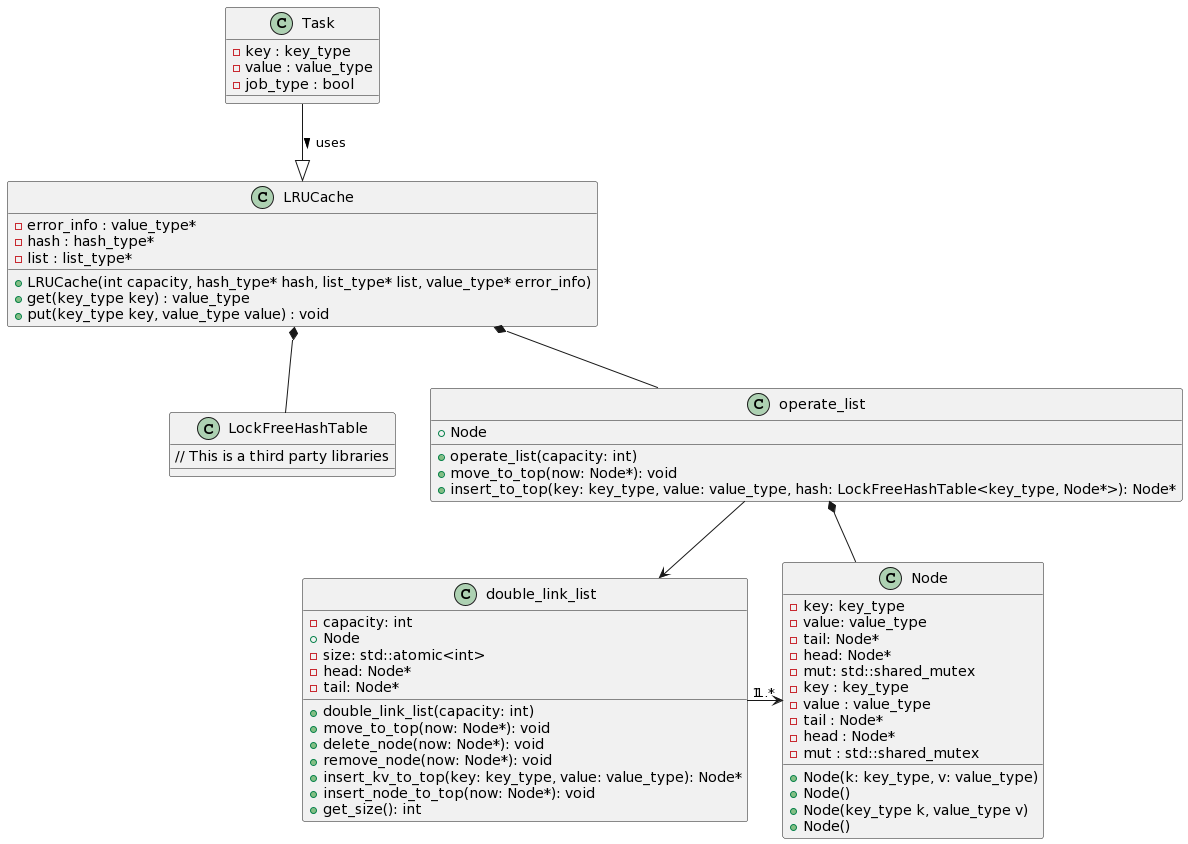Click 'Node(k: key_type, v: value_type)' constructor
The image size is (1188, 844).
coord(921,777)
